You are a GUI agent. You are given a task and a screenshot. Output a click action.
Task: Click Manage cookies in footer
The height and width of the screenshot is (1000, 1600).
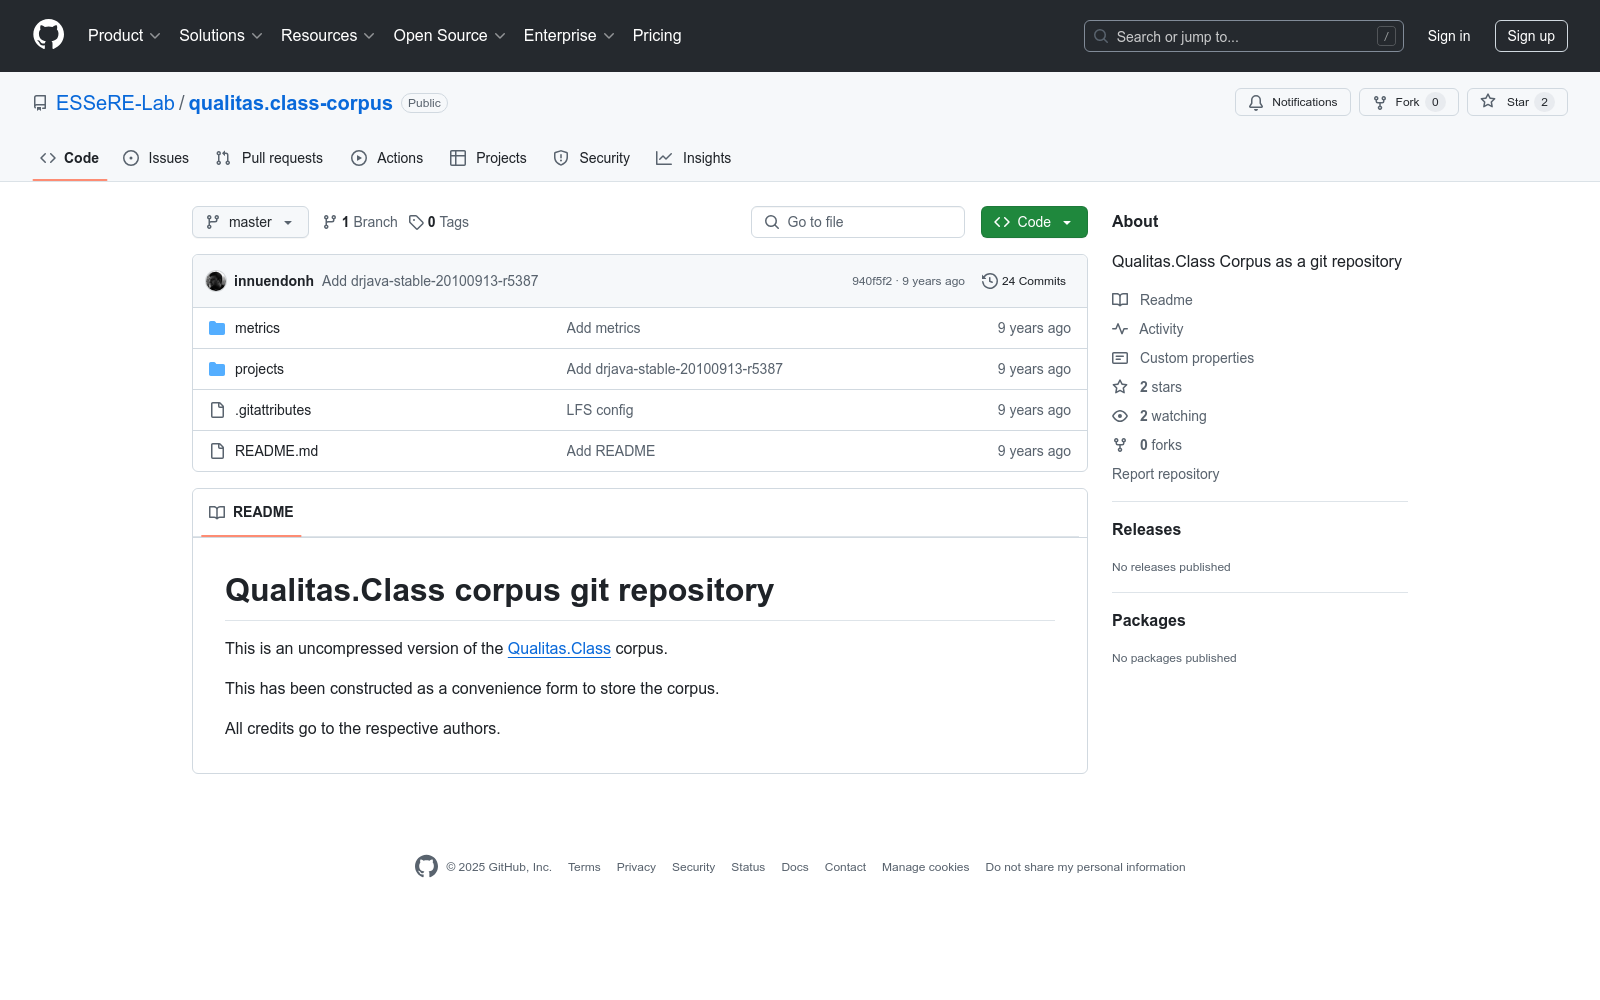pos(926,867)
